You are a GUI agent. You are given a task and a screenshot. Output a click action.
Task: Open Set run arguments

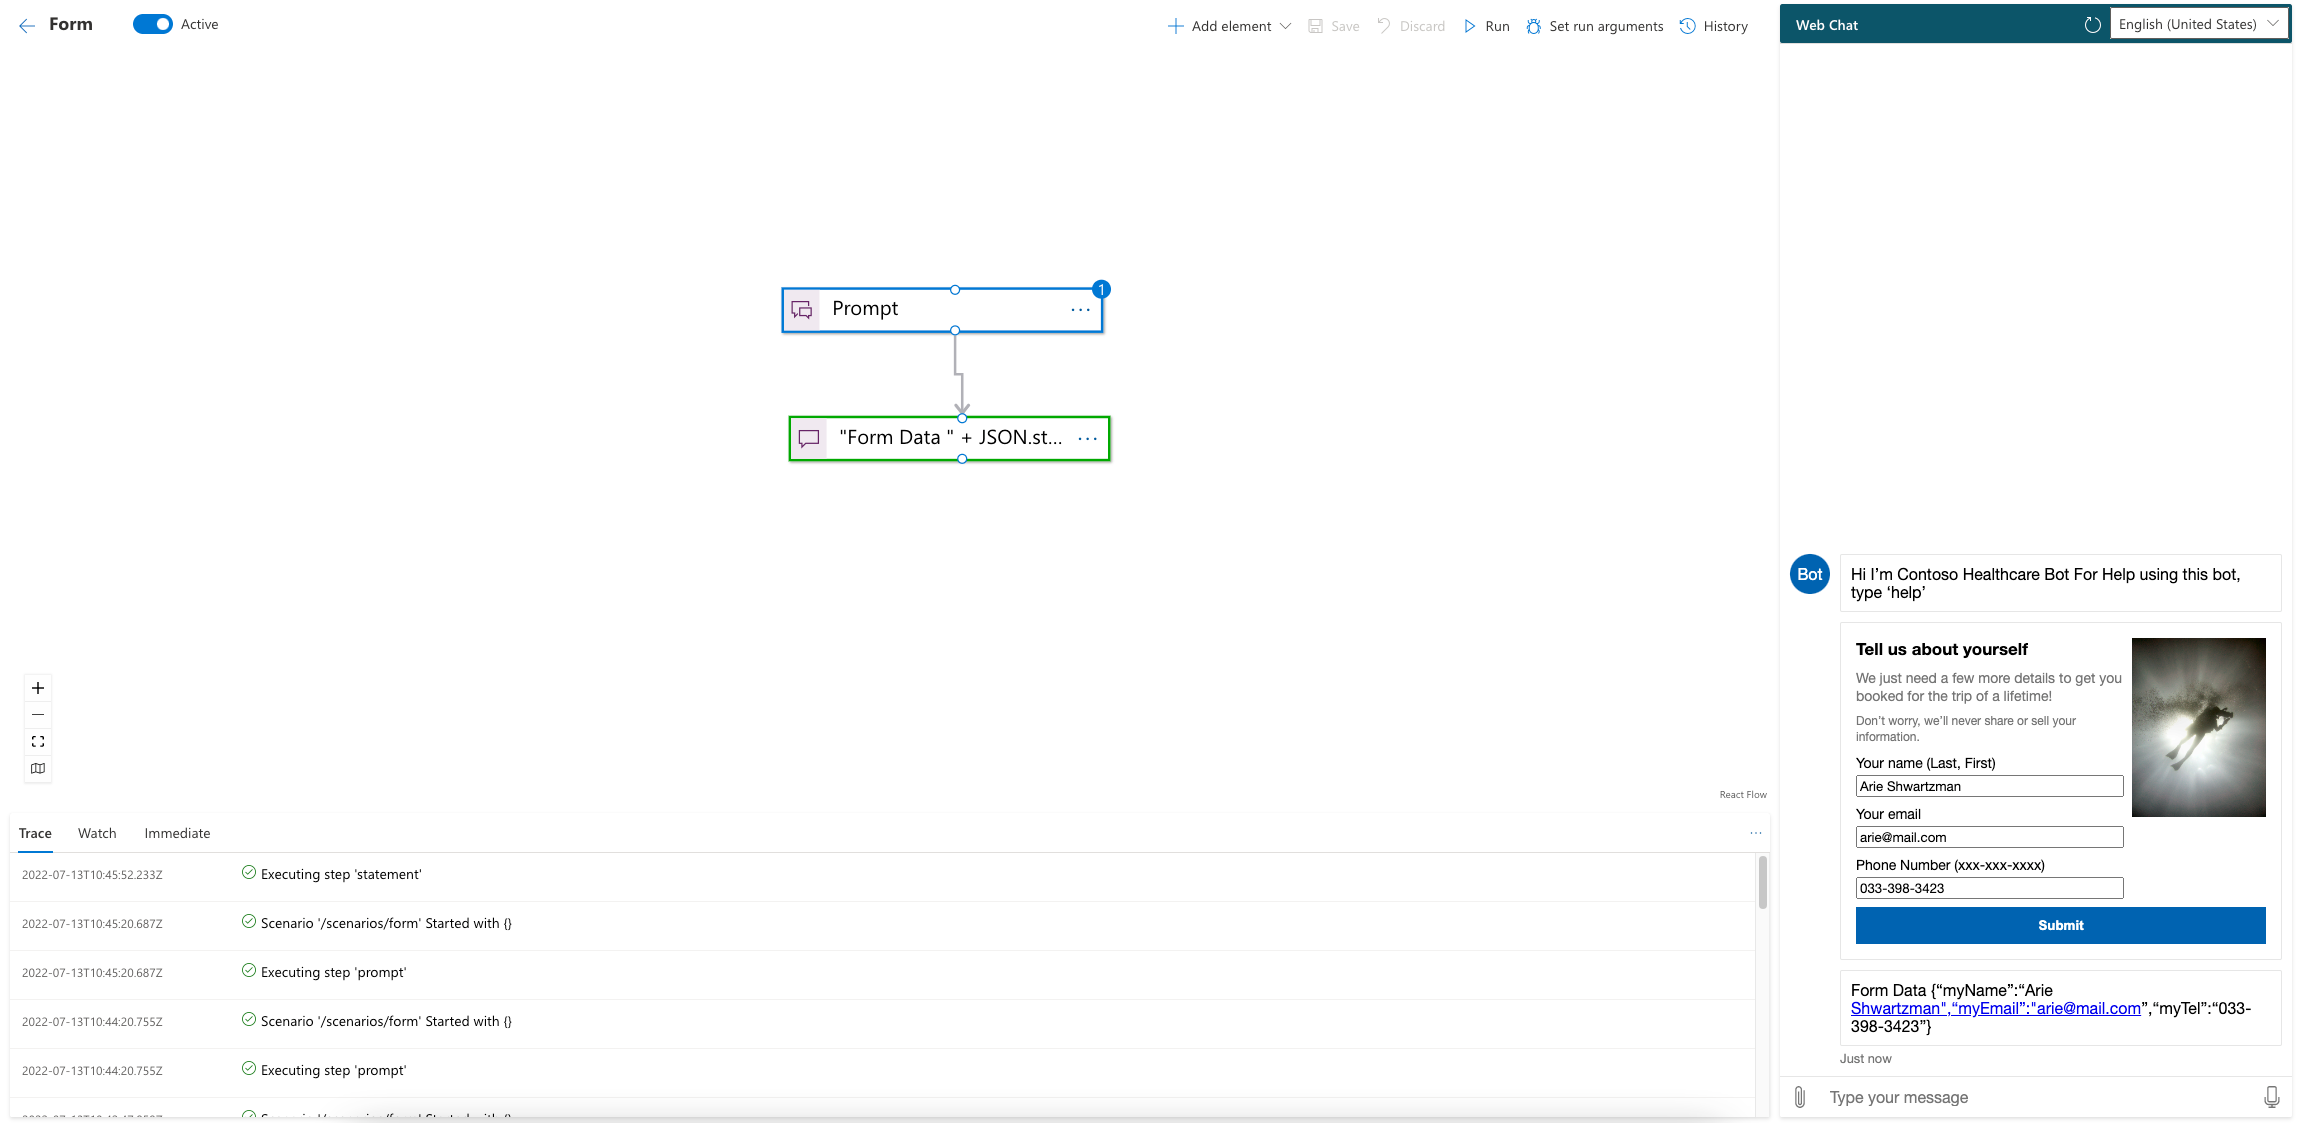(1594, 26)
